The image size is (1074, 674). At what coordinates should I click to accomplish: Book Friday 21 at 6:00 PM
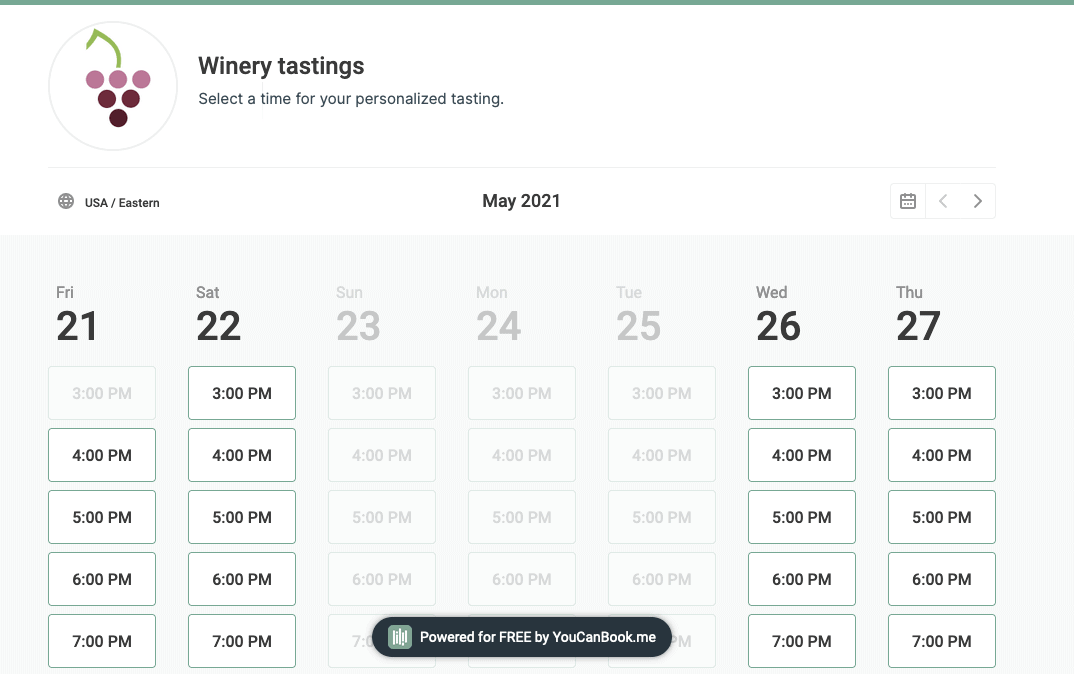click(102, 579)
